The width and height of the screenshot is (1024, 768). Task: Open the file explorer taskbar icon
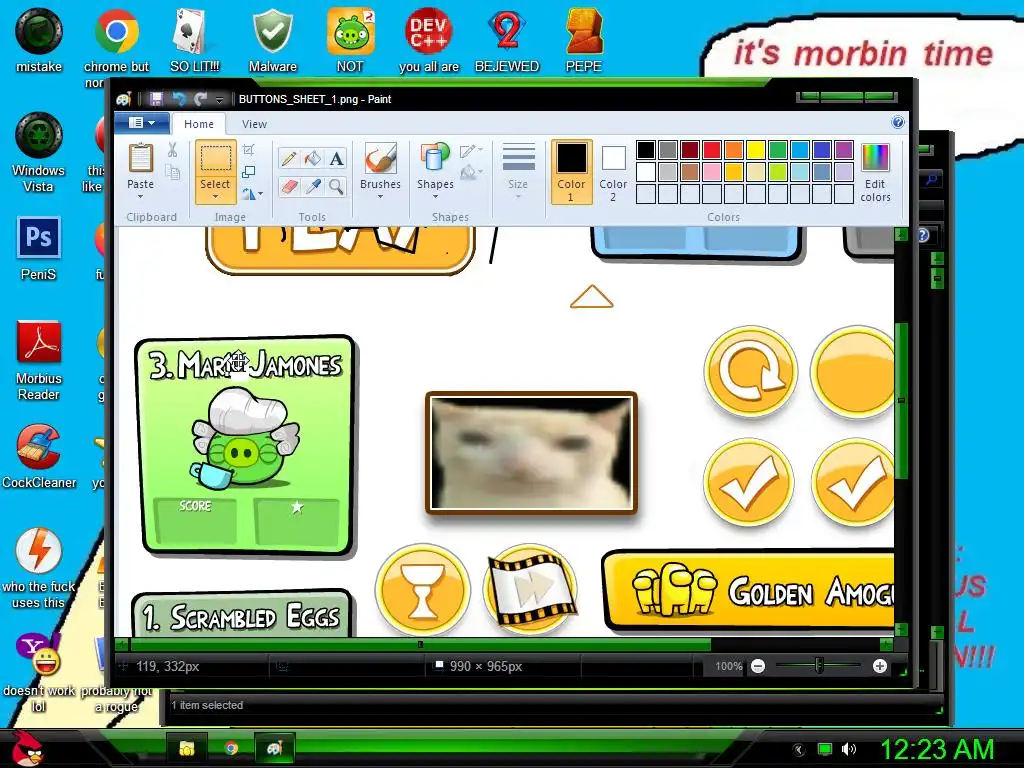[x=187, y=748]
